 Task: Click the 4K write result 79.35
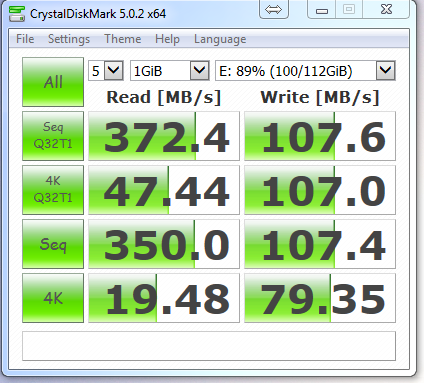[x=320, y=298]
